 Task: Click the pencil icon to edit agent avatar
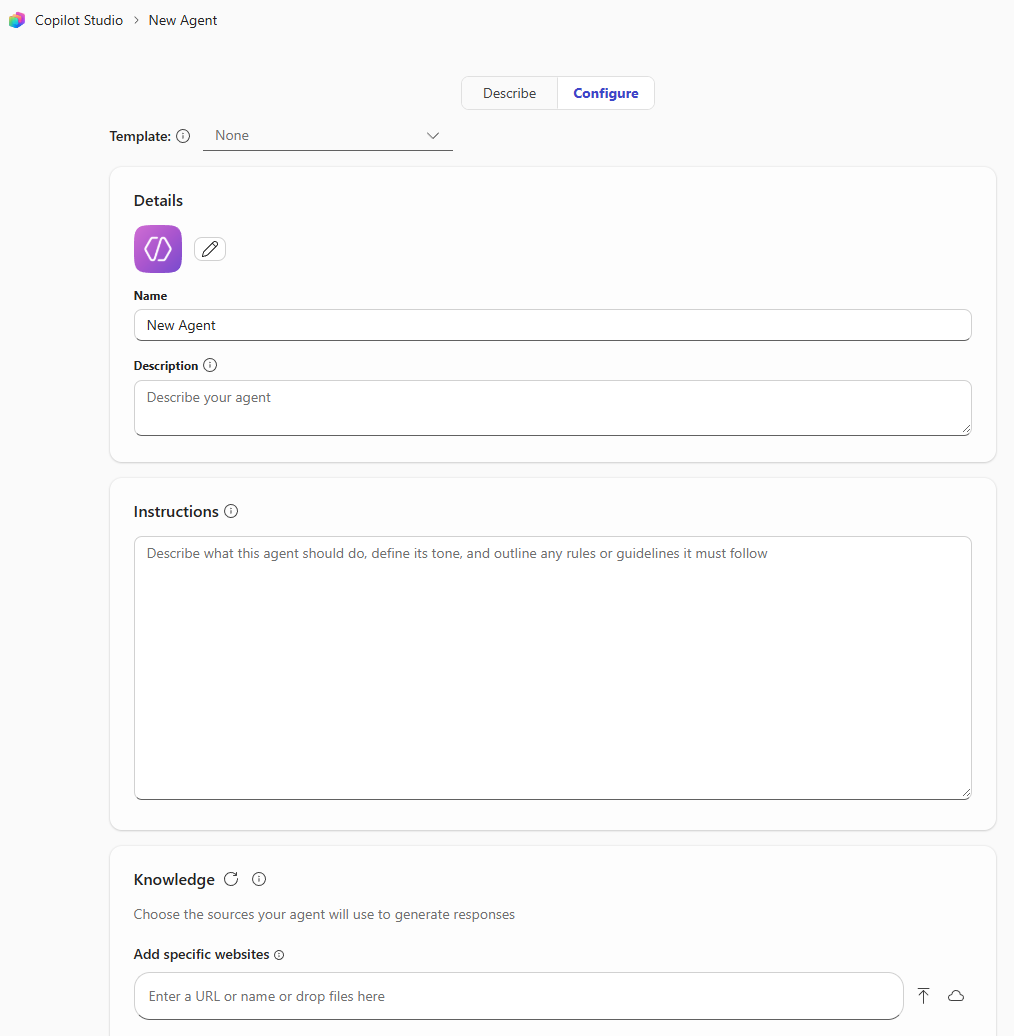(209, 248)
